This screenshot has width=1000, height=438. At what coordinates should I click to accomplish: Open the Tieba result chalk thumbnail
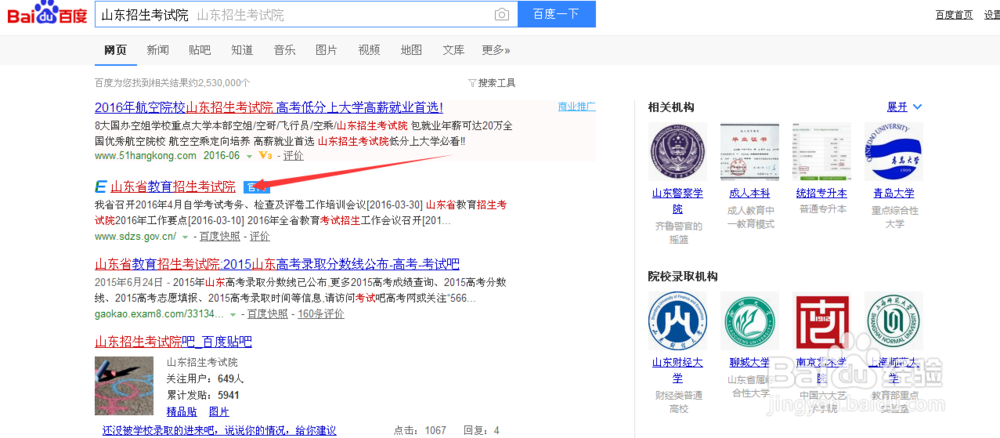point(124,387)
